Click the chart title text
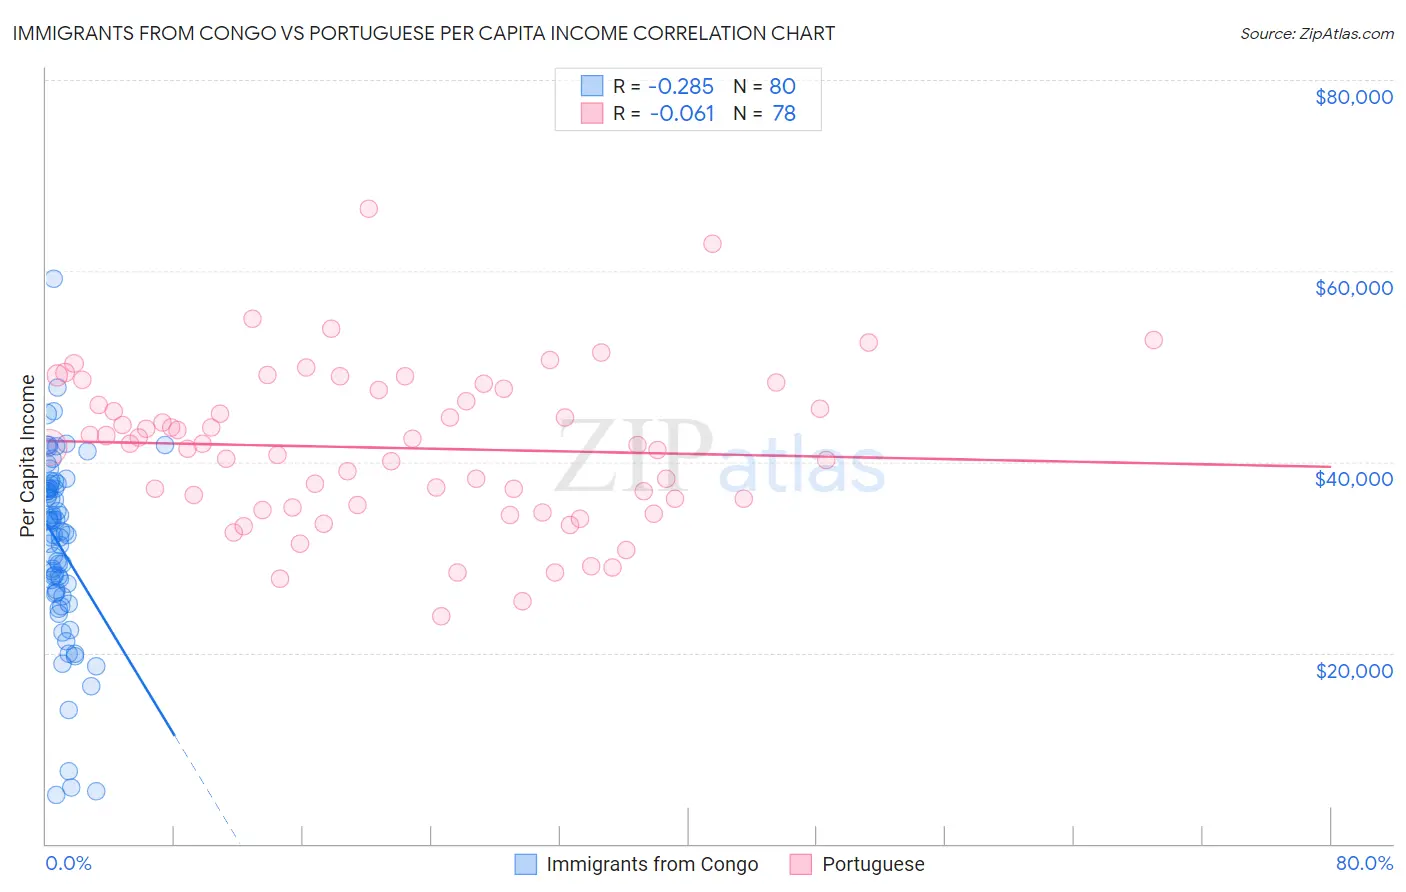Image resolution: width=1406 pixels, height=892 pixels. pos(424,33)
